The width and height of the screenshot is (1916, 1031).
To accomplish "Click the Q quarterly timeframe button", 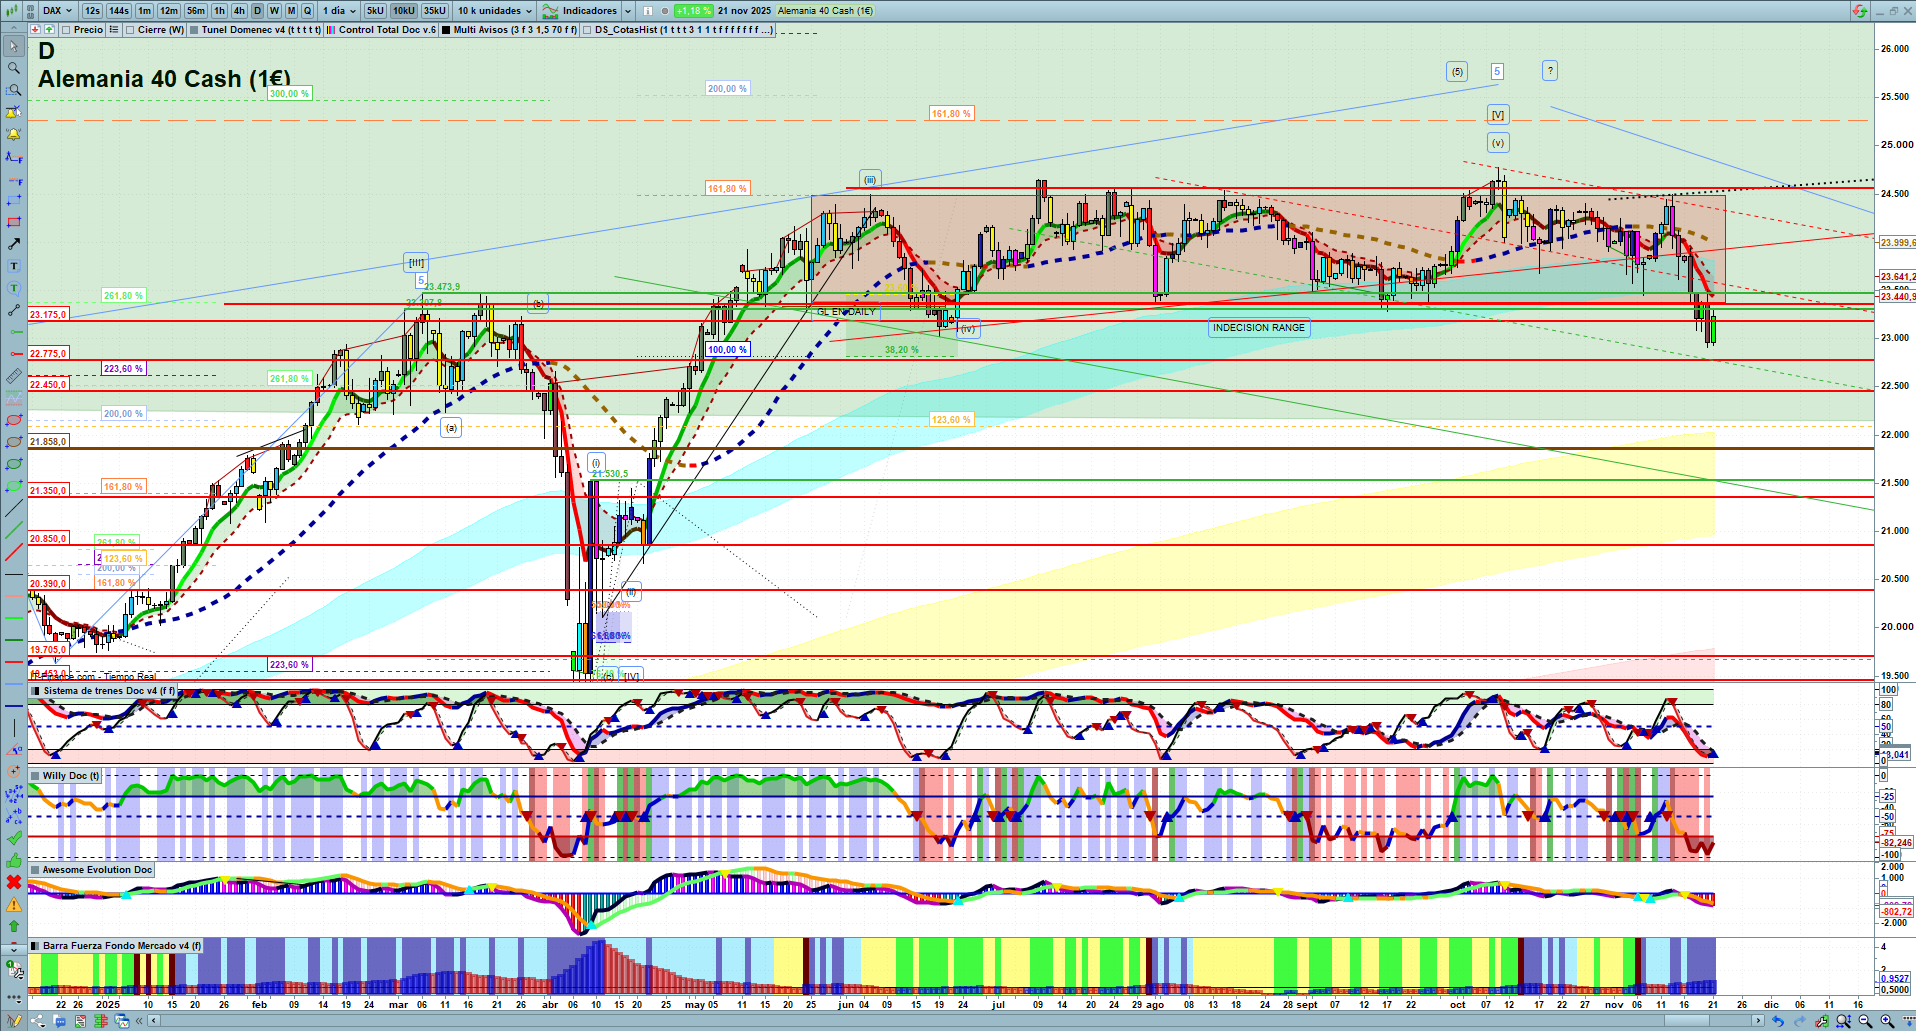I will 307,11.
